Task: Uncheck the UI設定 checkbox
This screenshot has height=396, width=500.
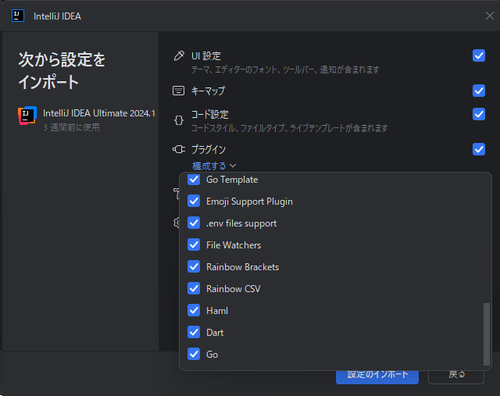Action: pyautogui.click(x=479, y=56)
